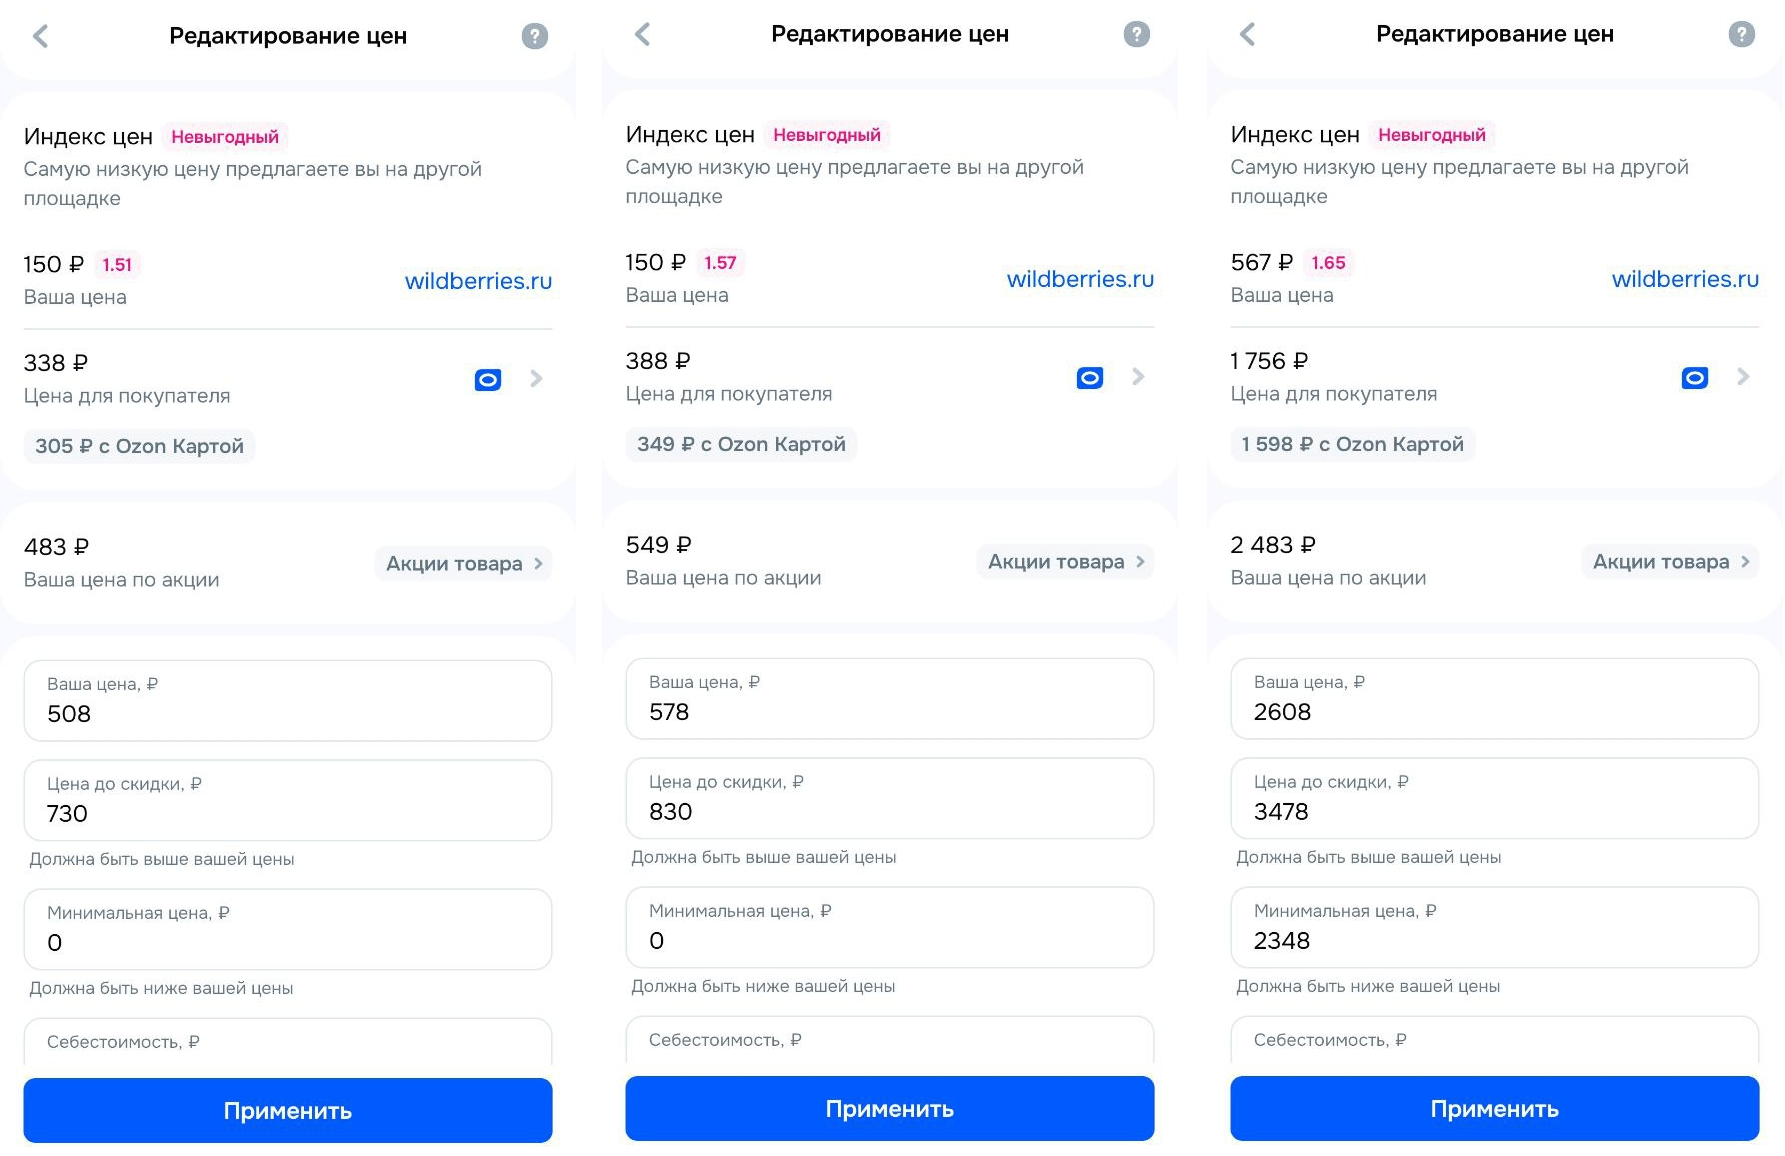Expand buyer price details for 388 ₽
Image resolution: width=1785 pixels, height=1156 pixels.
(1138, 377)
